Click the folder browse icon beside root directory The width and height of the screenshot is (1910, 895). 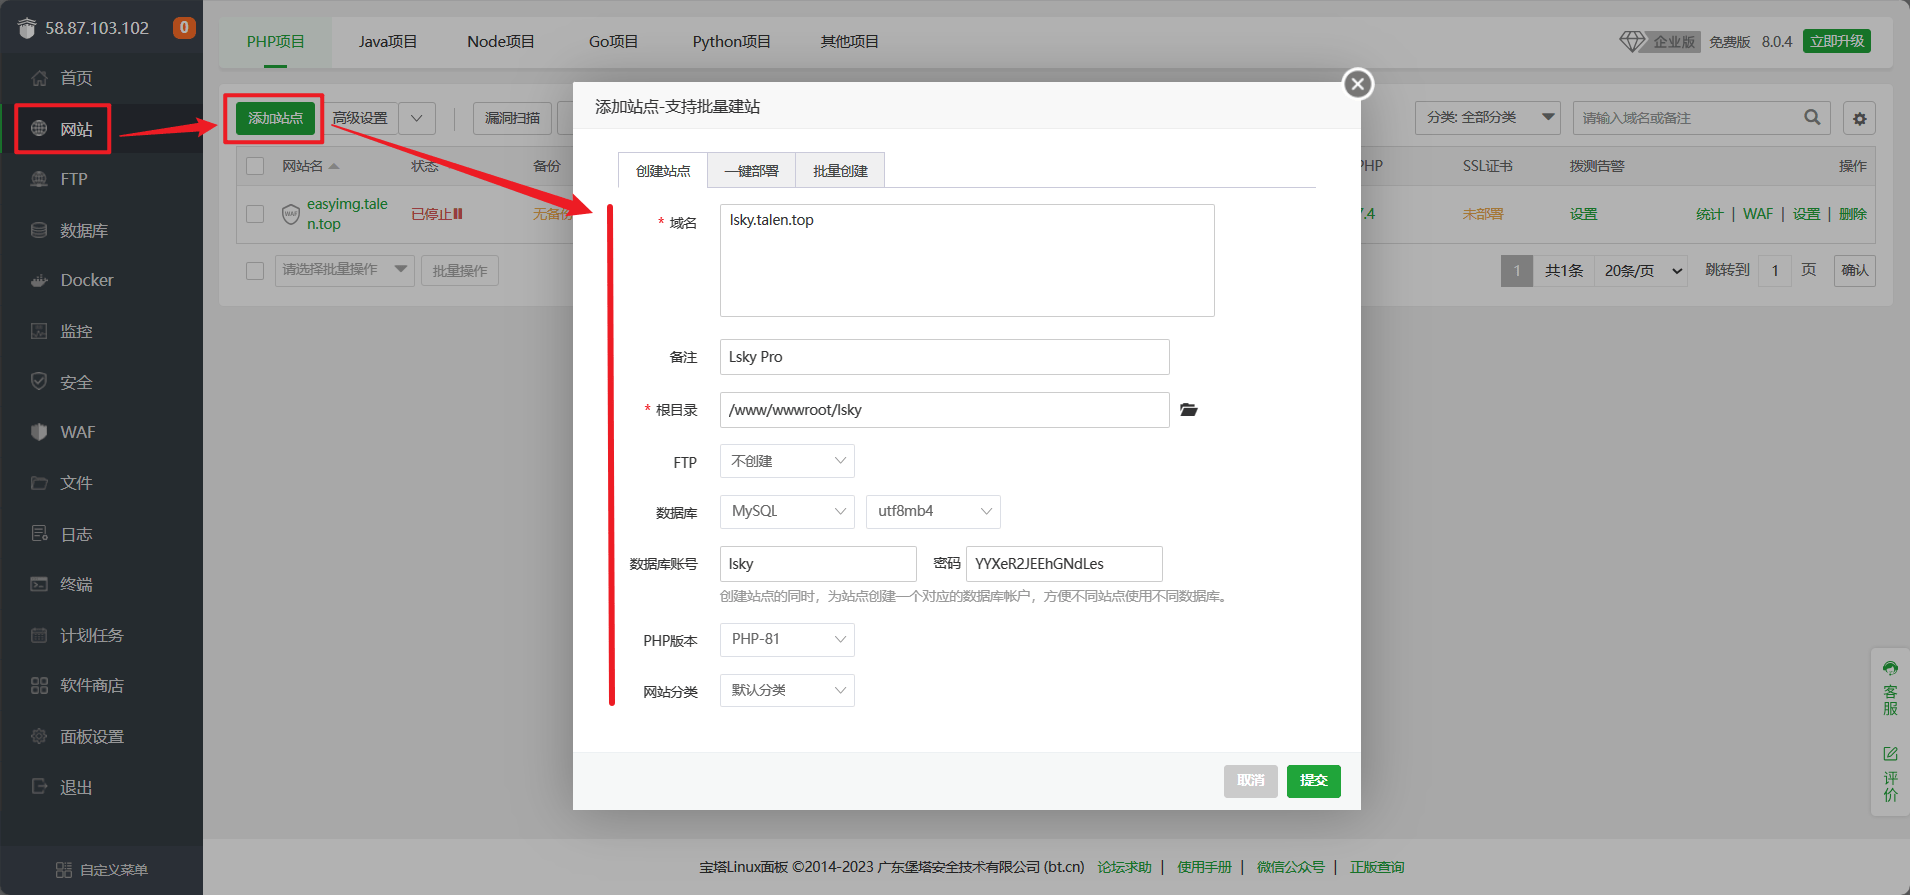tap(1188, 410)
